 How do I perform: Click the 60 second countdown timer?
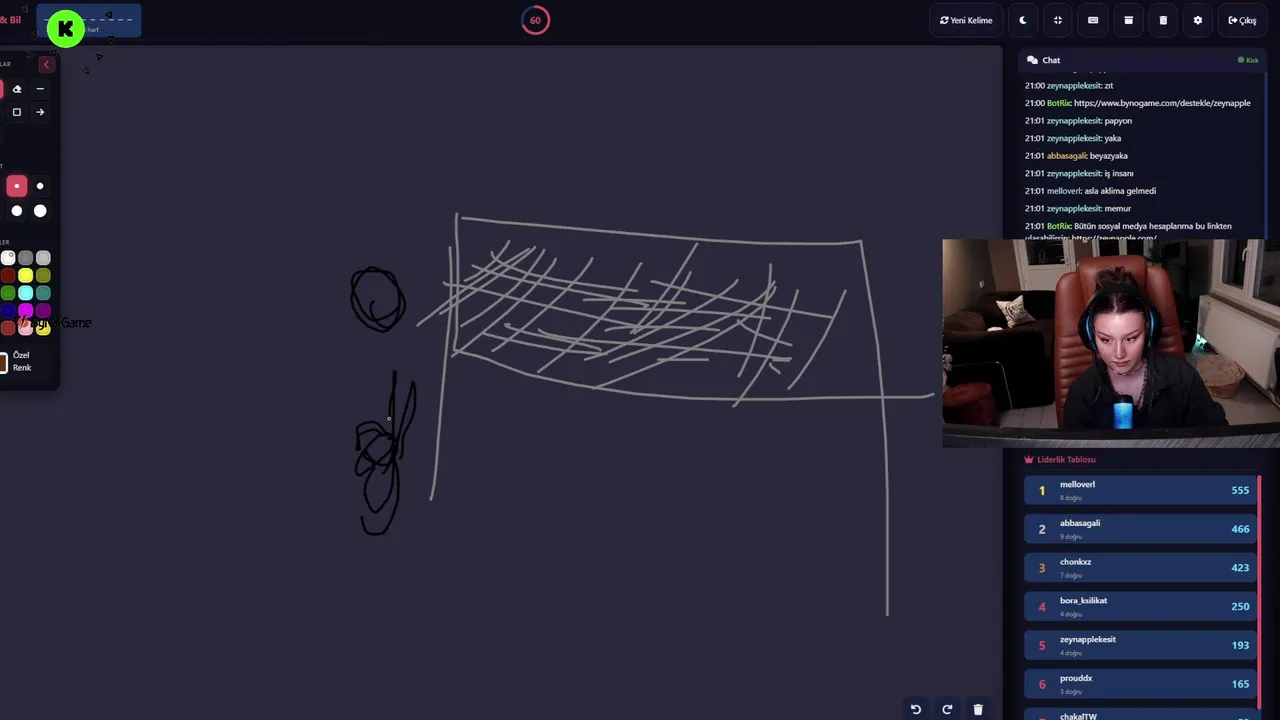coord(535,20)
